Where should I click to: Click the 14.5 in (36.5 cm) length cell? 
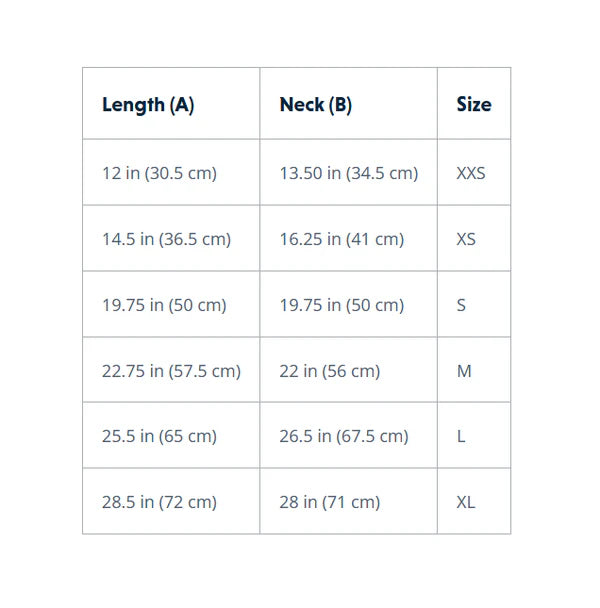pyautogui.click(x=171, y=238)
